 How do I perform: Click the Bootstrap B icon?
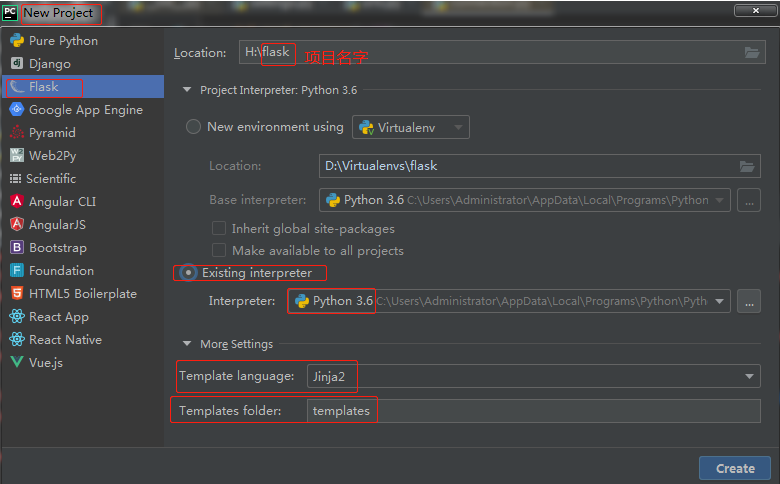[x=17, y=247]
